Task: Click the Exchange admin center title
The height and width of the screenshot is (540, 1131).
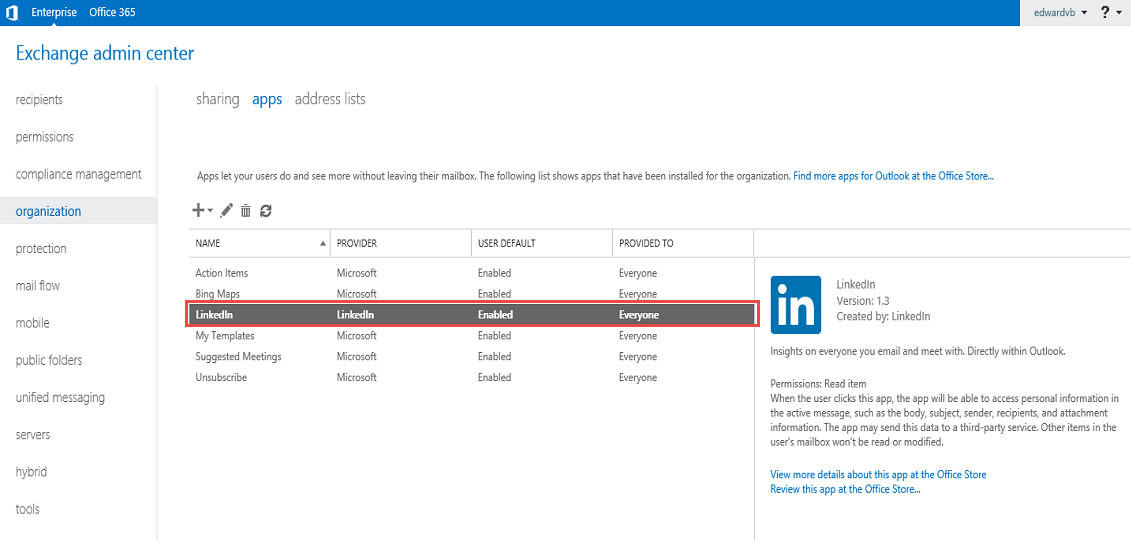Action: point(105,53)
